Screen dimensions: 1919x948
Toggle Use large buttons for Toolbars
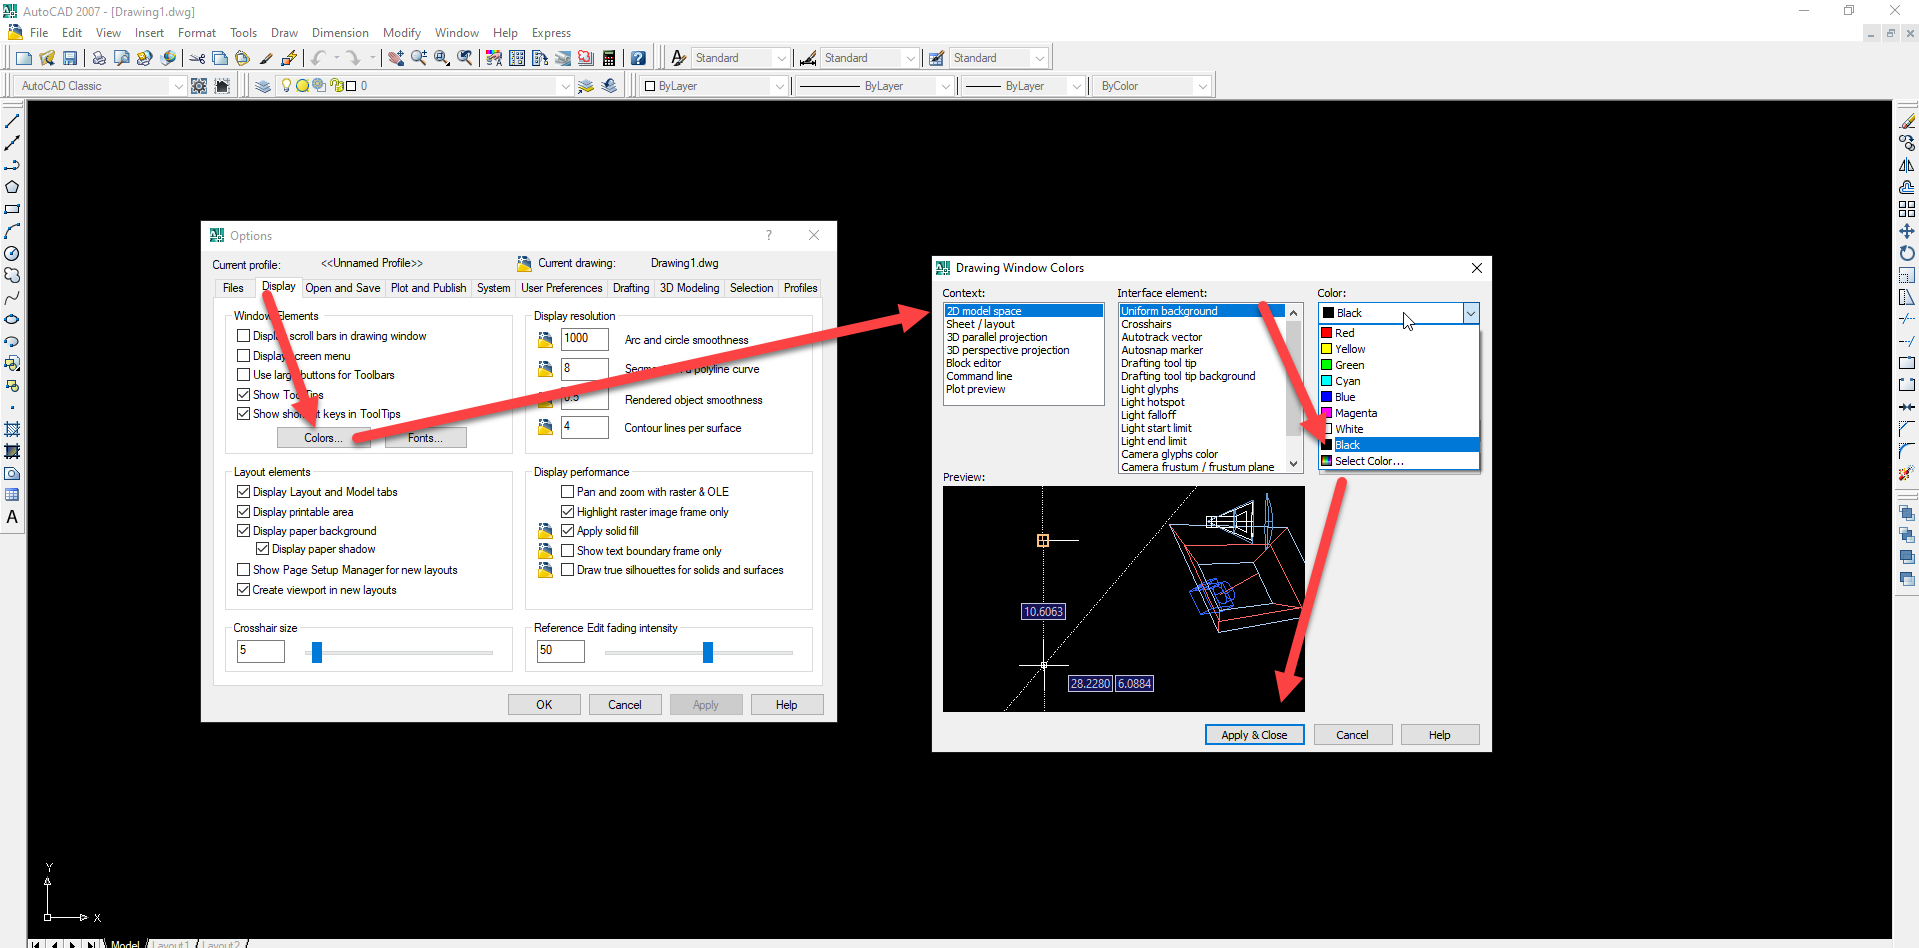[243, 375]
